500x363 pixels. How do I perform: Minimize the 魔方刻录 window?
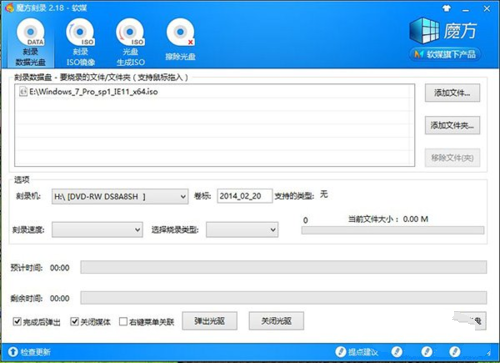click(x=466, y=10)
